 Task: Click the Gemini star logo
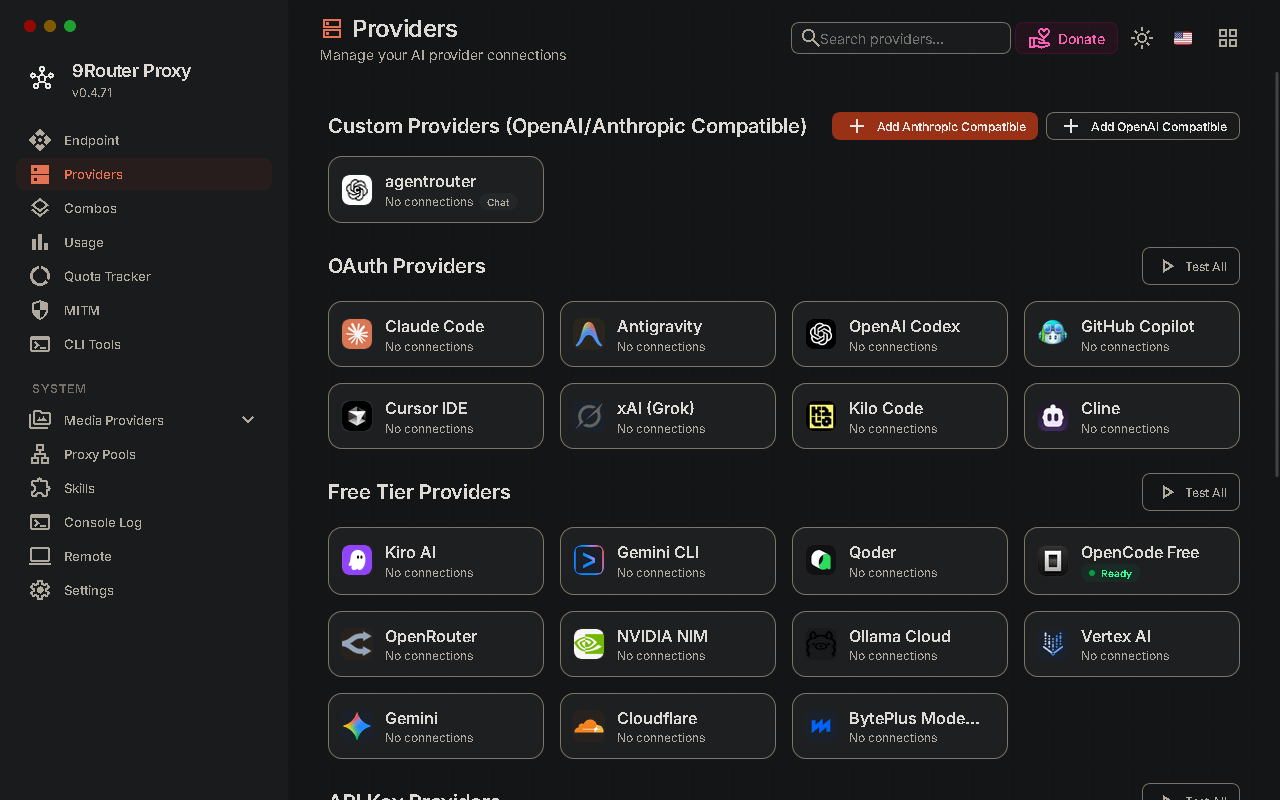(357, 726)
